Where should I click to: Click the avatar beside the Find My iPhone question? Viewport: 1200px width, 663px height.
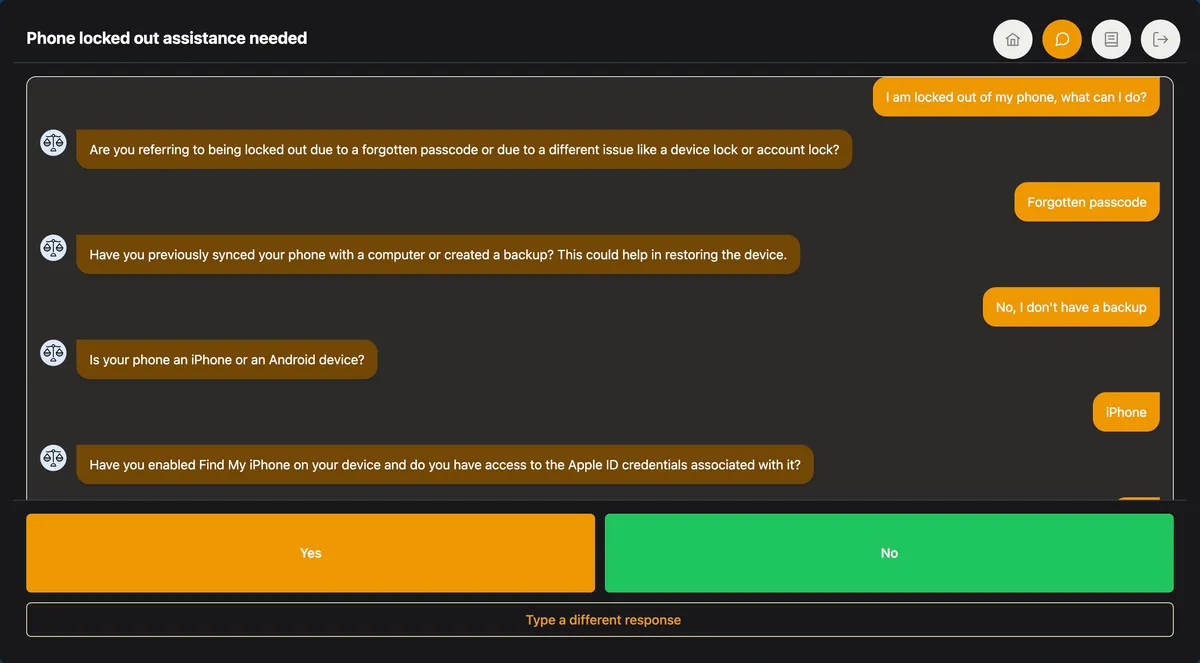pyautogui.click(x=53, y=458)
